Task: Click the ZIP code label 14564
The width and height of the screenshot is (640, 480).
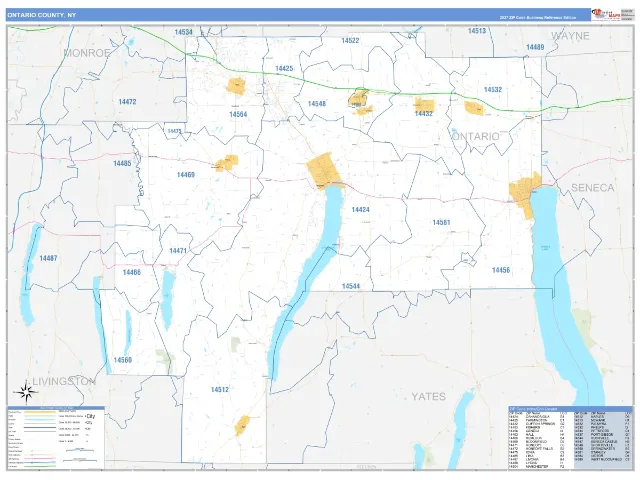Action: pyautogui.click(x=238, y=114)
